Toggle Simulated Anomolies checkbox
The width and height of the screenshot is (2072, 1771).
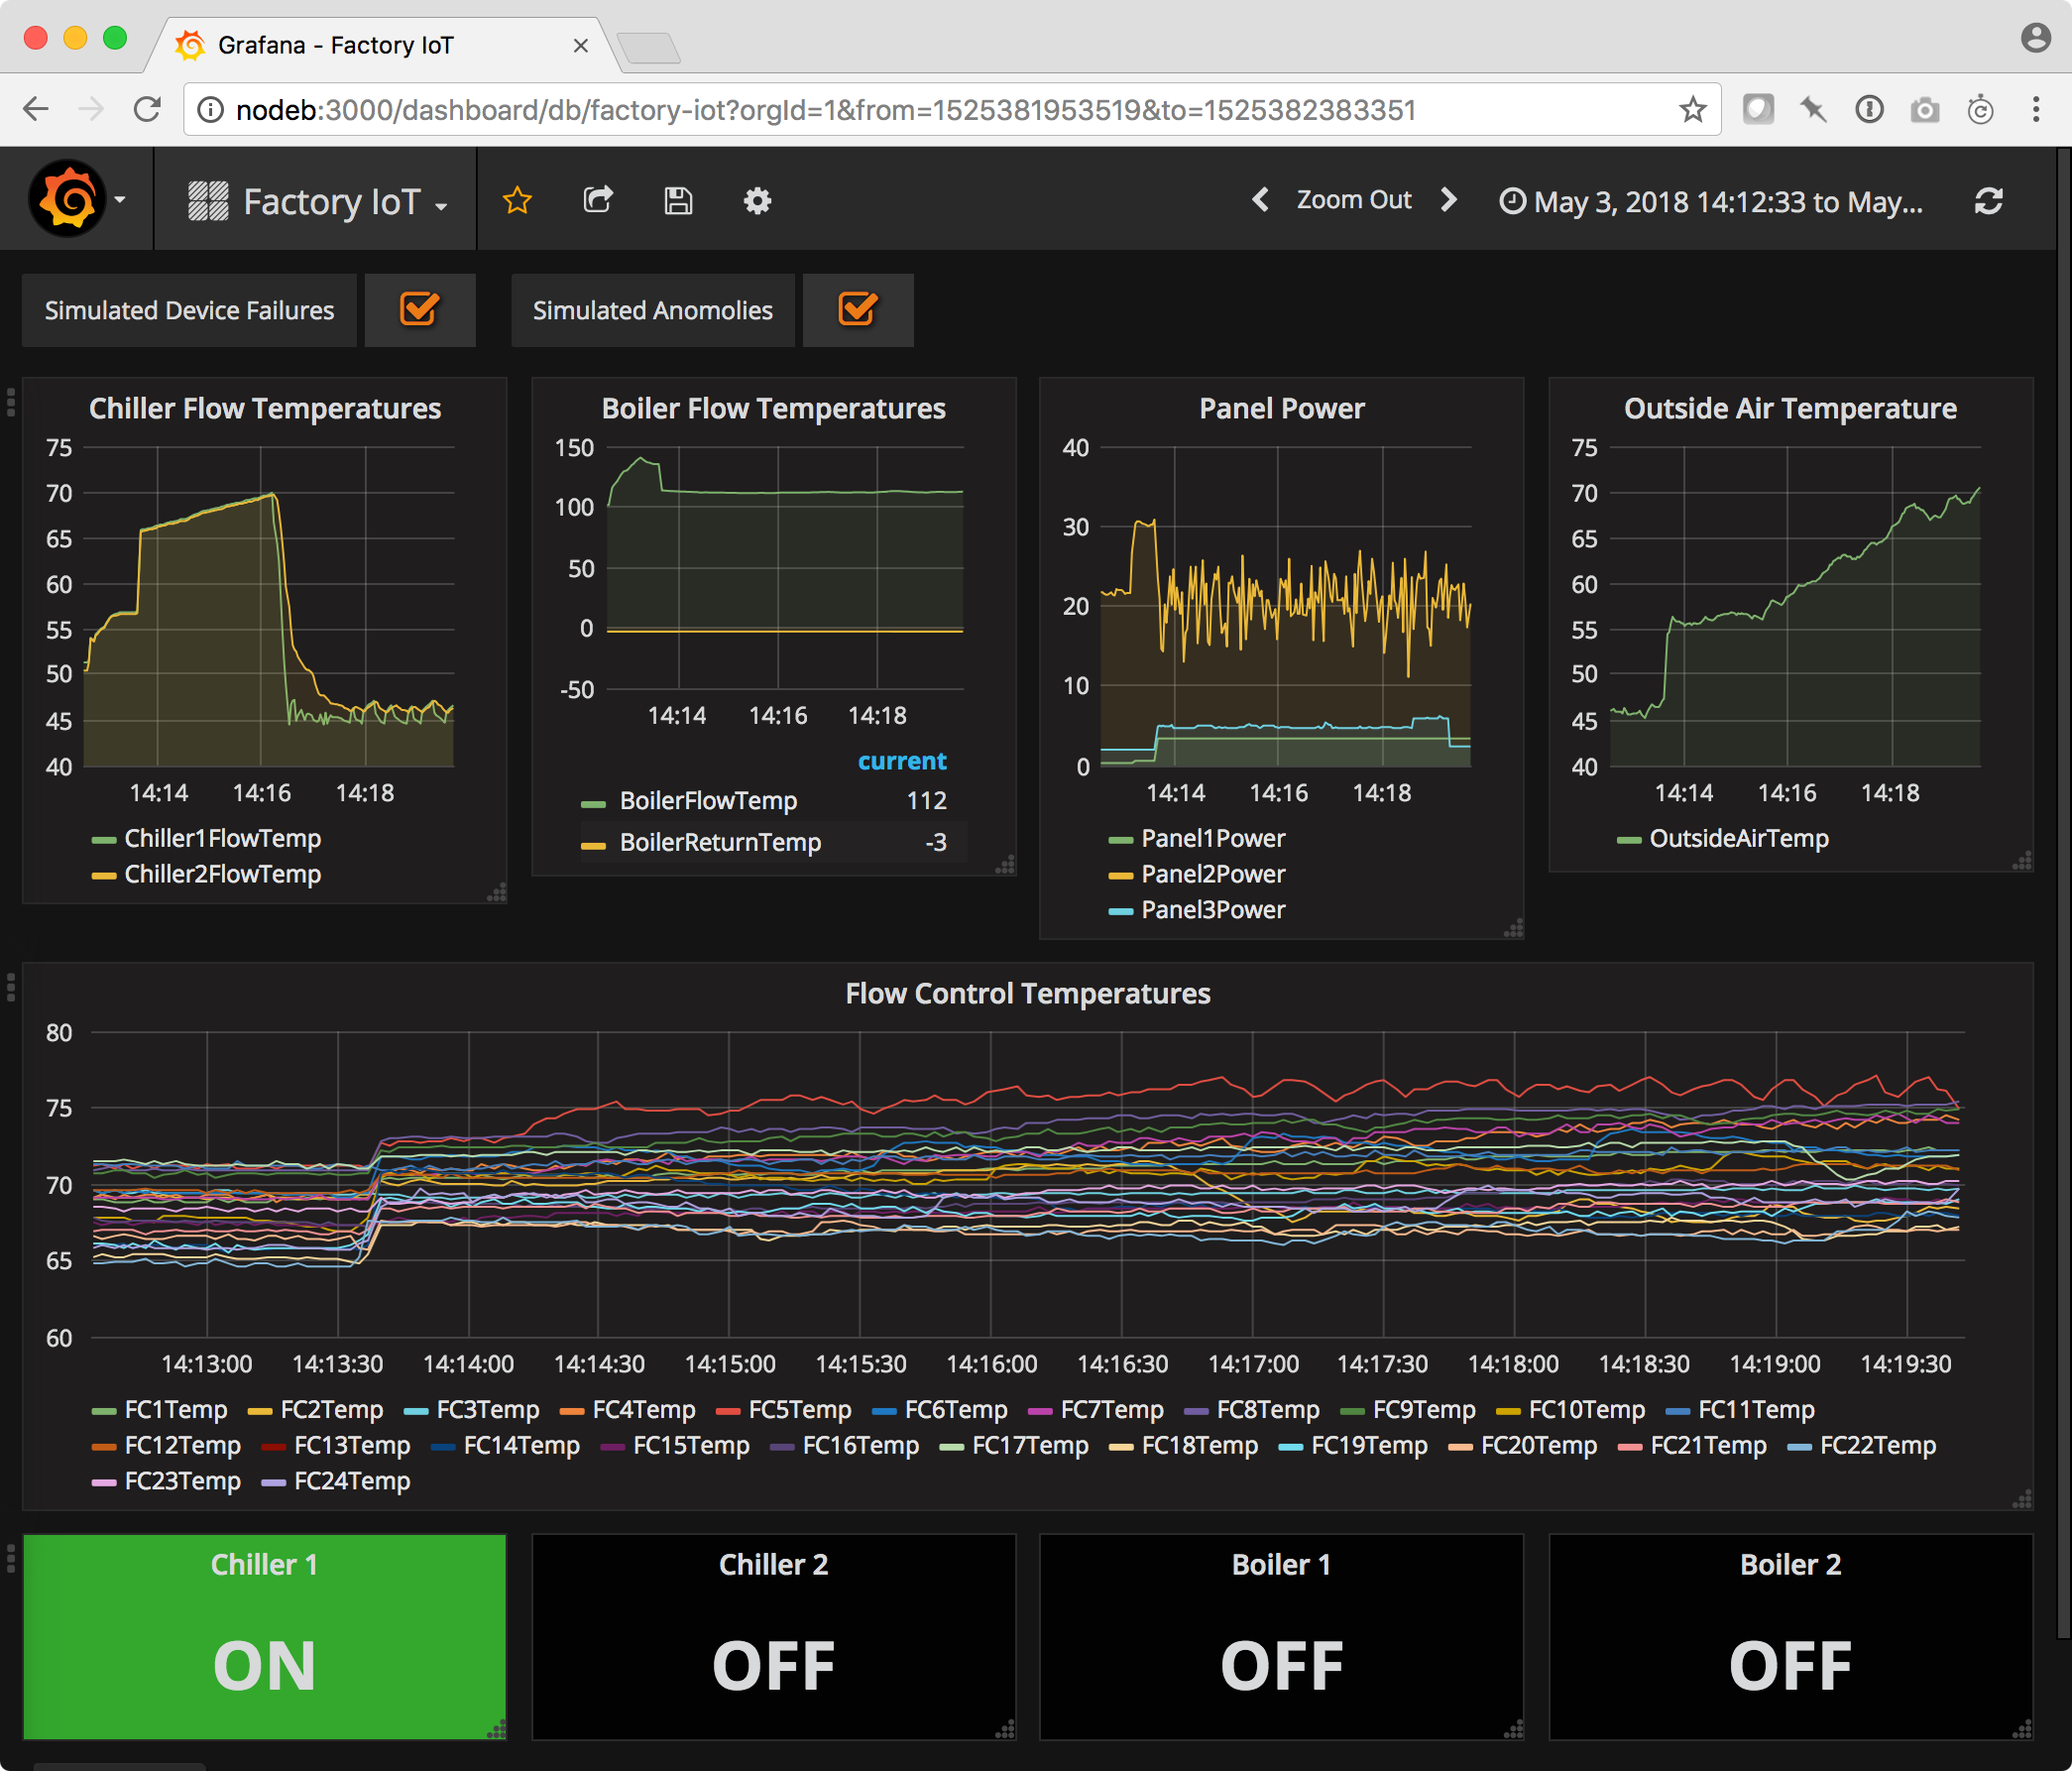(857, 310)
